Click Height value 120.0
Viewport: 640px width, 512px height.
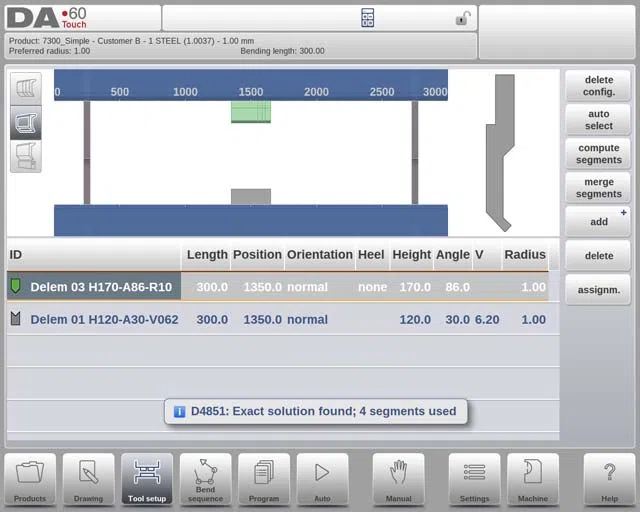pos(415,319)
